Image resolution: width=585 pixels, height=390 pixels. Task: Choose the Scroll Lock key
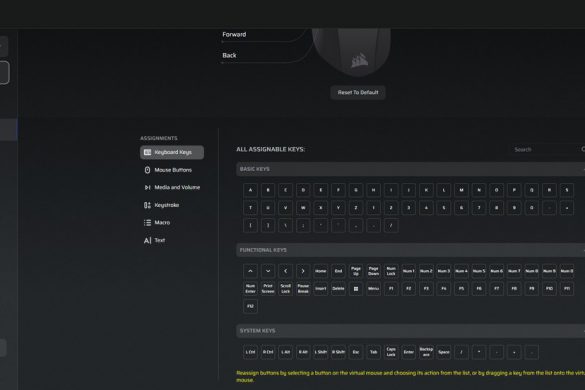pos(285,288)
